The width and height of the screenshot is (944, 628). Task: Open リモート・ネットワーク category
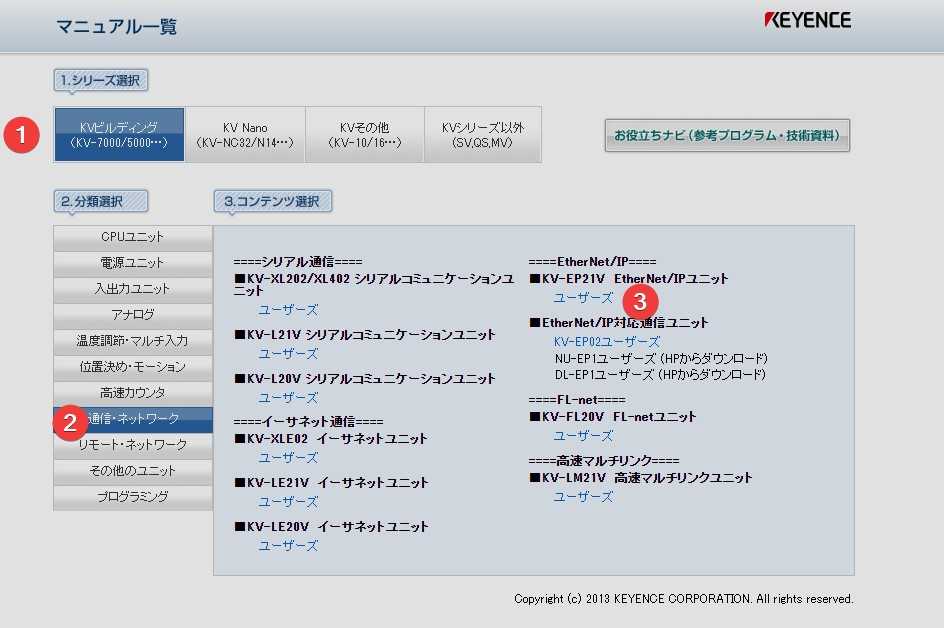(x=133, y=445)
